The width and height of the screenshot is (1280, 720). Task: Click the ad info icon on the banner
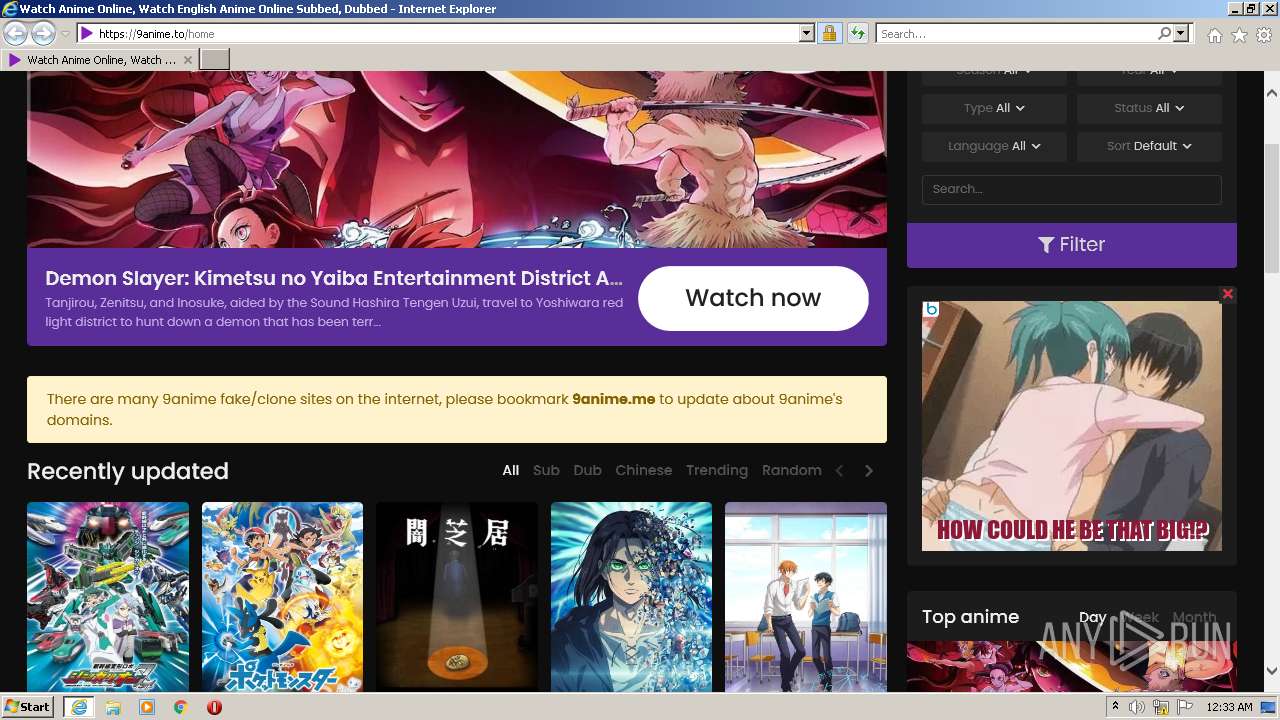click(x=931, y=309)
